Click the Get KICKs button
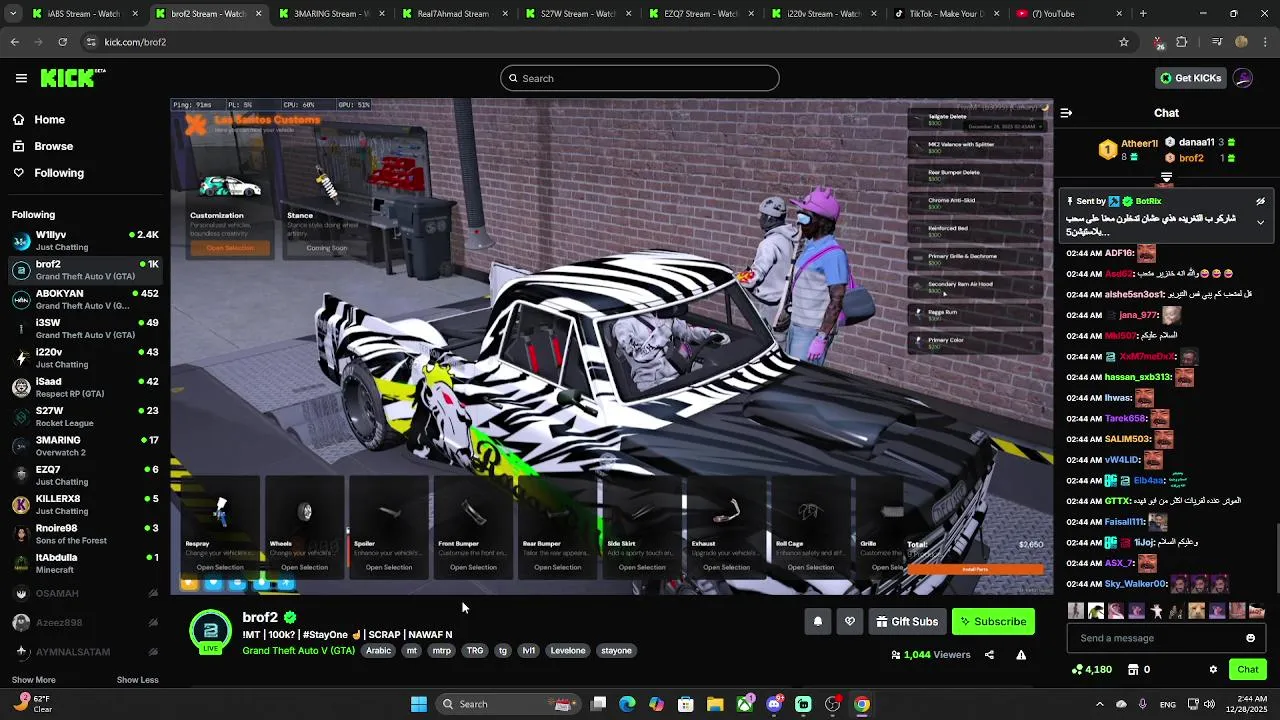The height and width of the screenshot is (720, 1280). 1190,78
